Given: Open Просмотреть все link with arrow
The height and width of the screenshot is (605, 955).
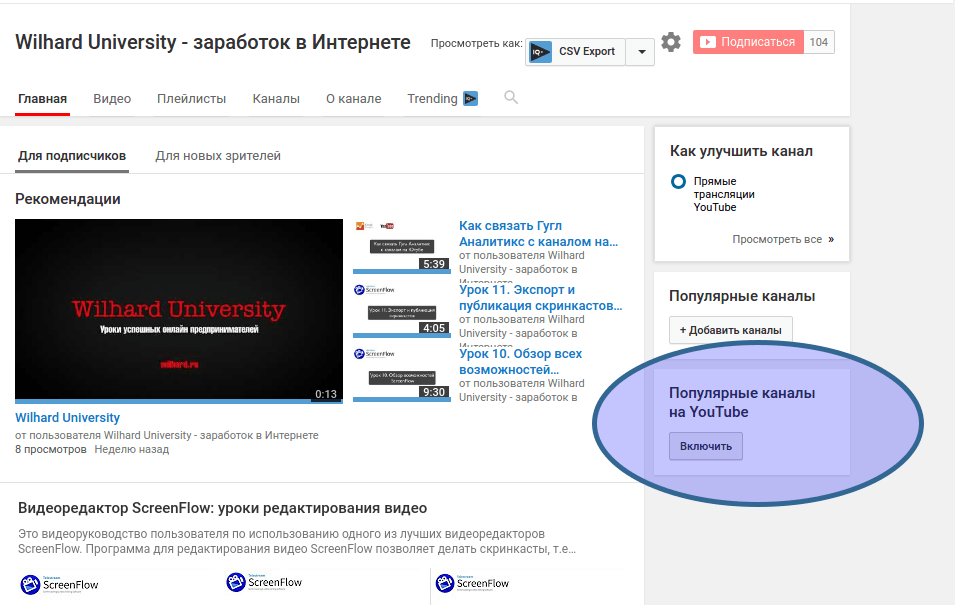Looking at the screenshot, I should tap(782, 240).
